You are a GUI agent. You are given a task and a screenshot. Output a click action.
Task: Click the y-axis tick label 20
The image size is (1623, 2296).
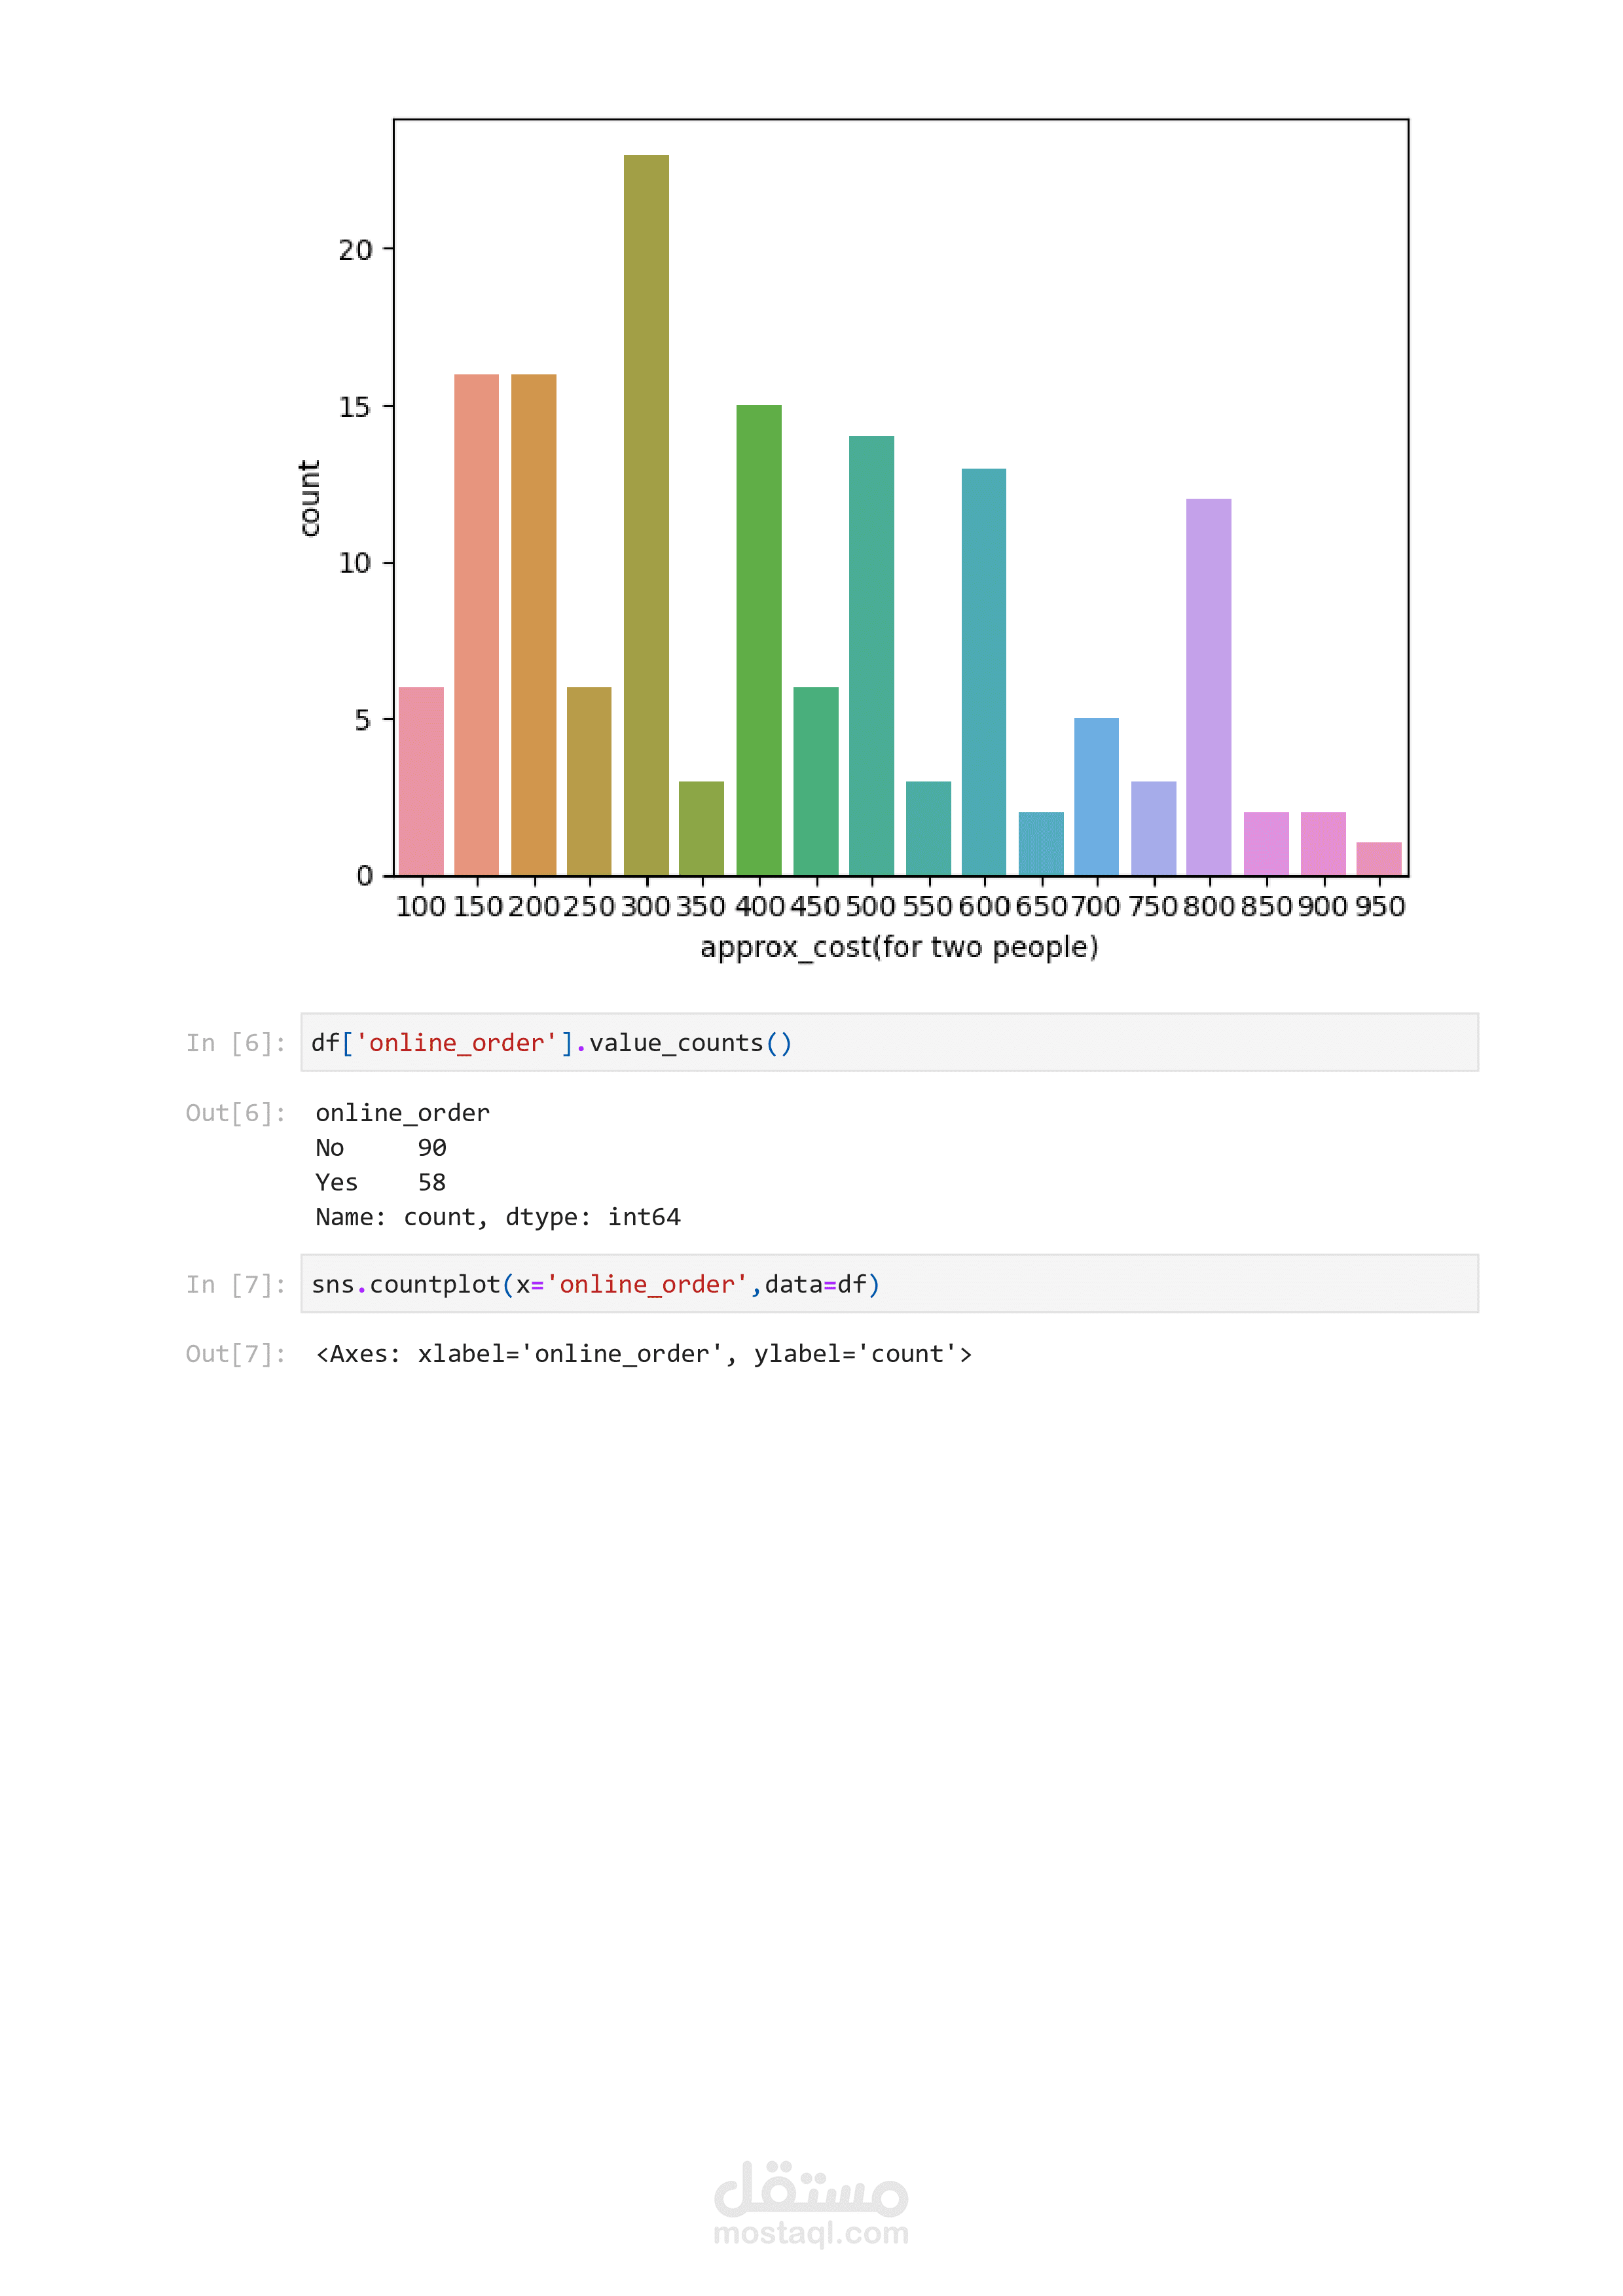tap(355, 250)
